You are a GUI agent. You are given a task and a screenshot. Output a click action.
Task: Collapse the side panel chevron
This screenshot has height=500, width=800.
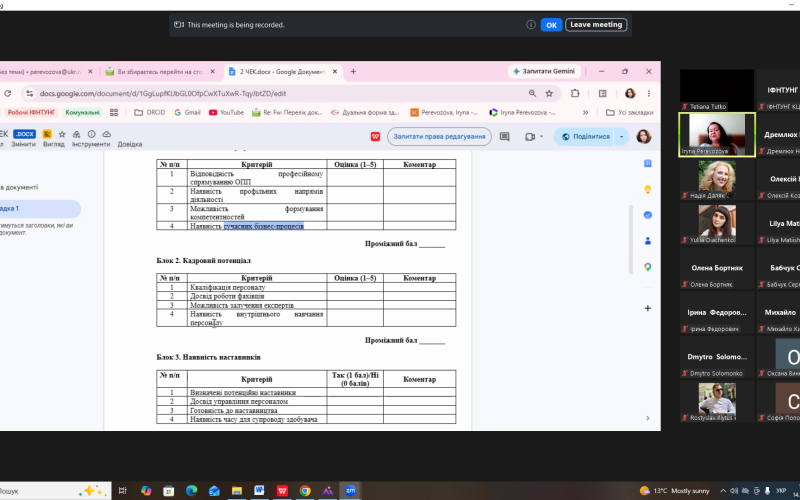[x=647, y=418]
